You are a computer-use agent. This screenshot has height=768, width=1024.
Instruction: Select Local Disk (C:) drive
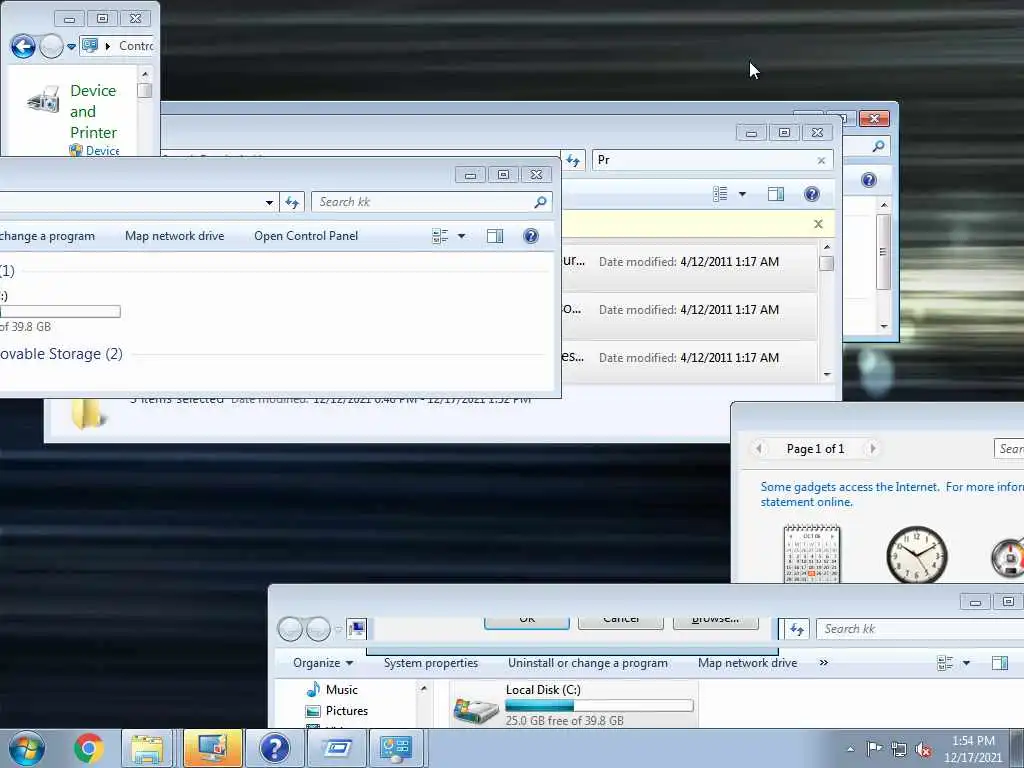573,705
